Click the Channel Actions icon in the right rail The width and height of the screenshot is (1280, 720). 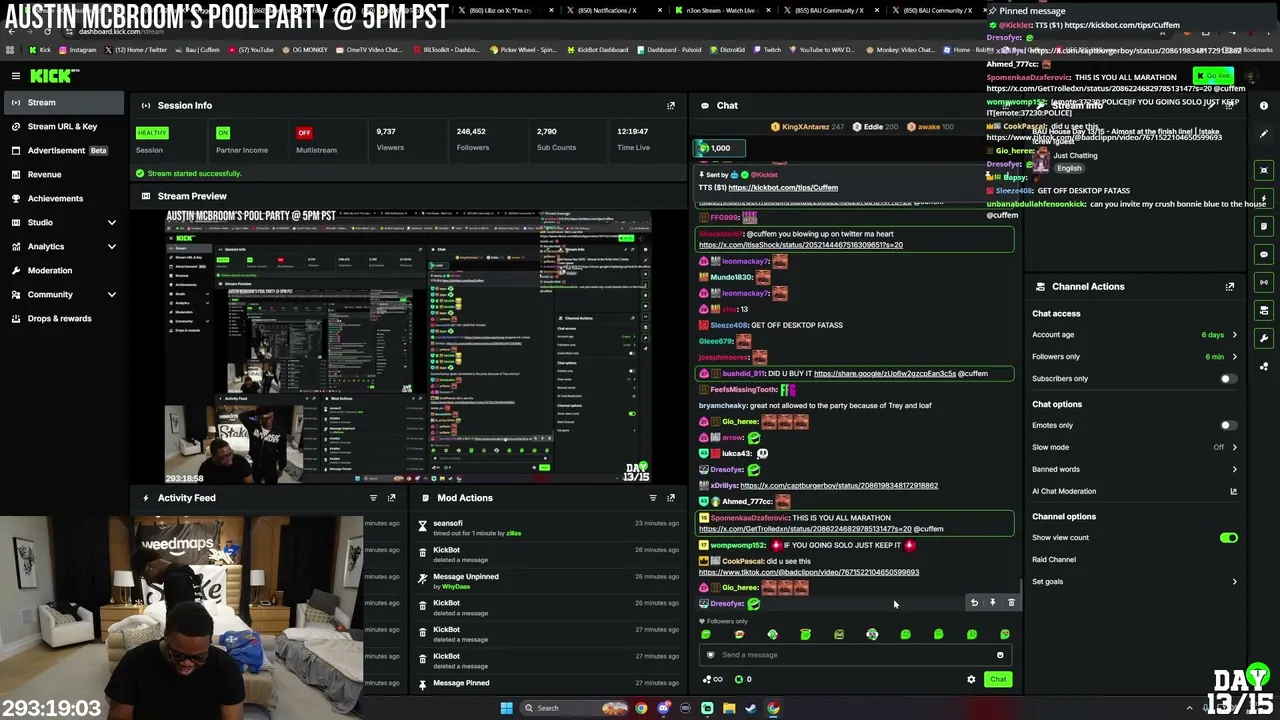point(1264,310)
